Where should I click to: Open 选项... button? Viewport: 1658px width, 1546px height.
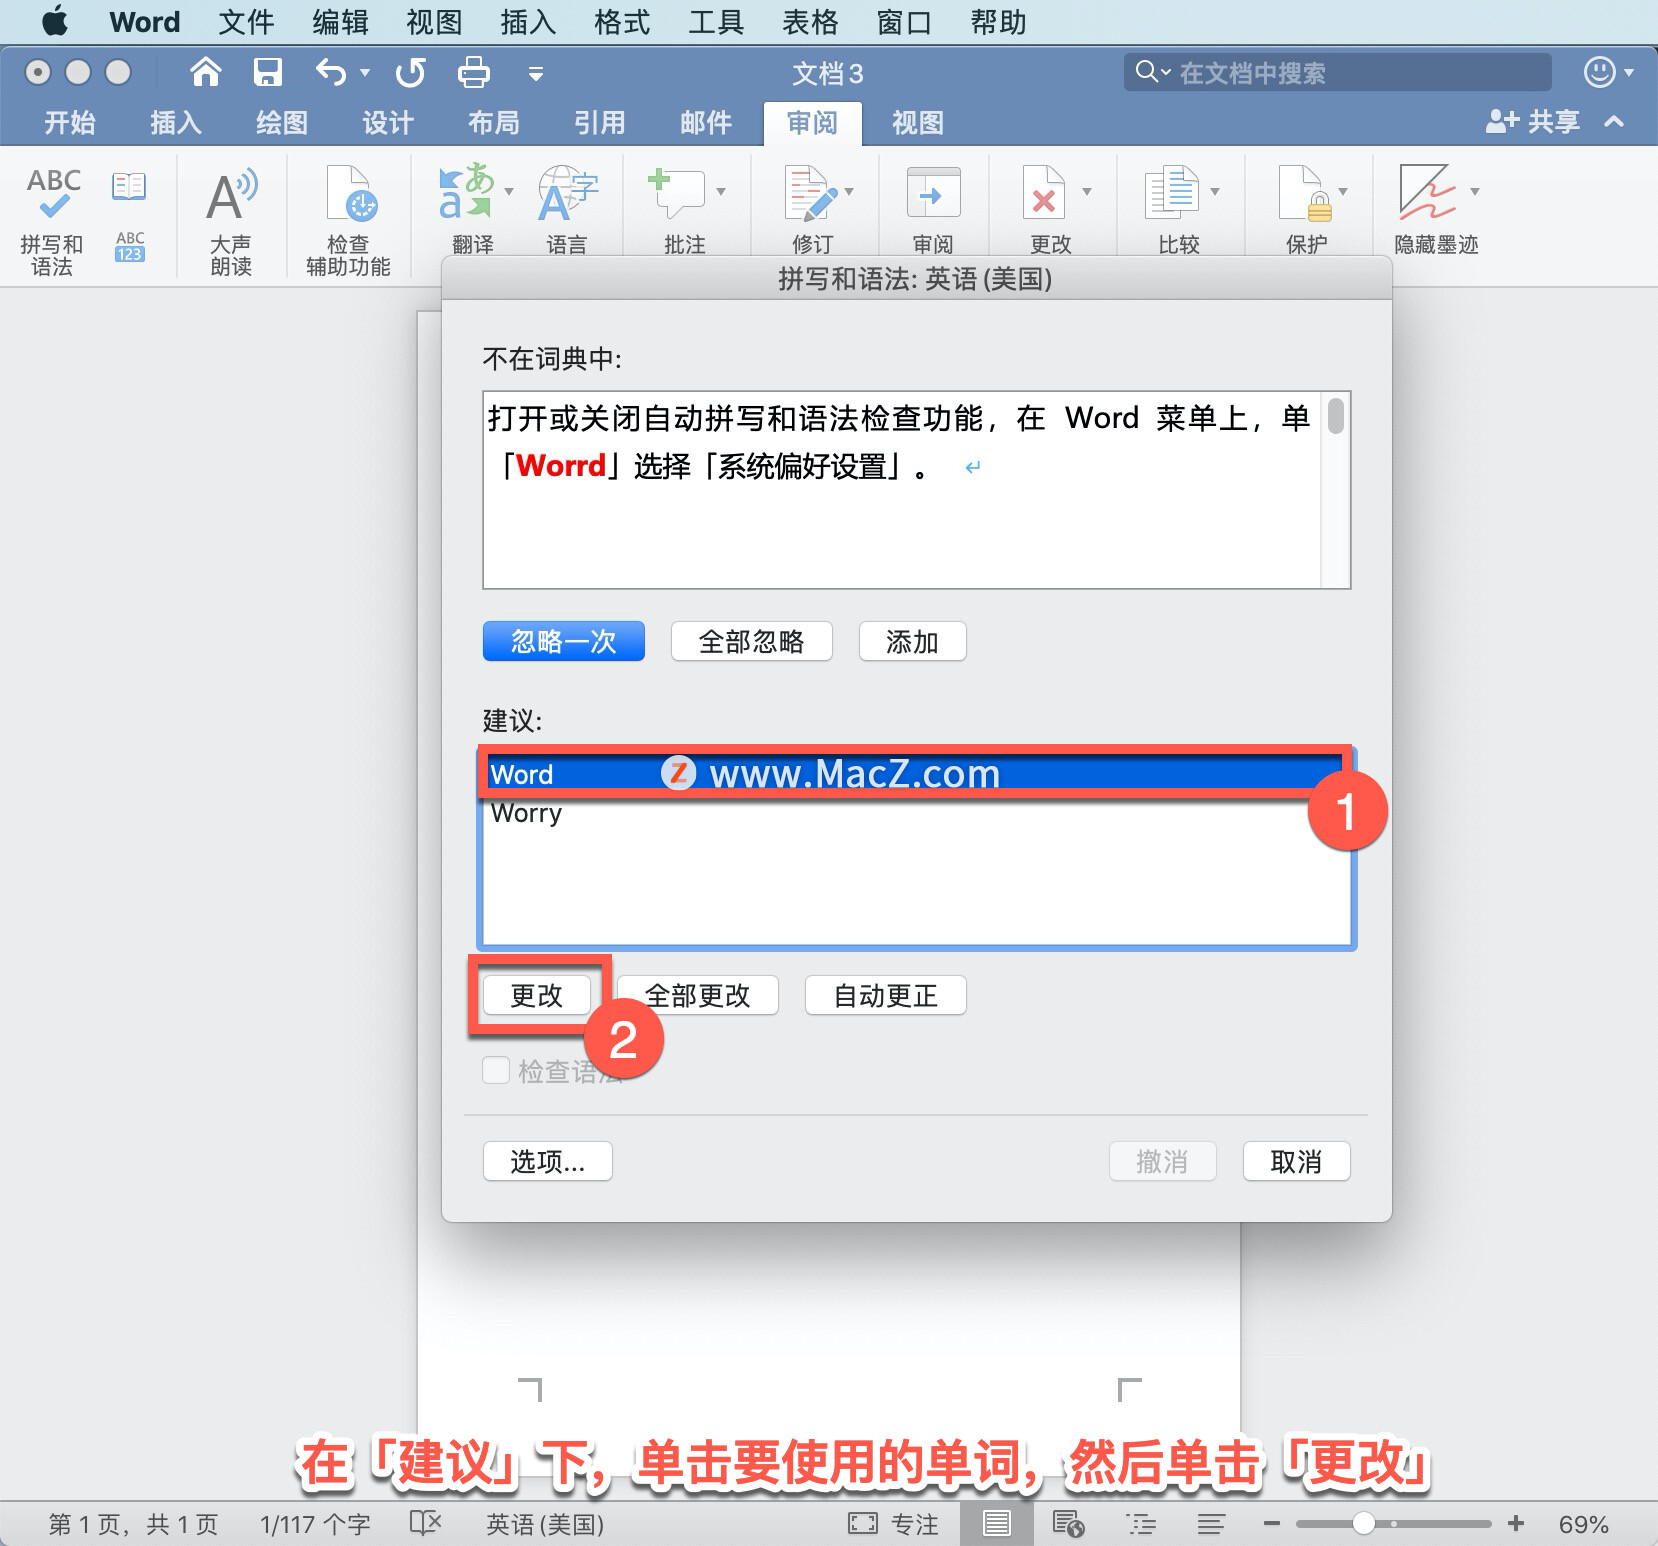click(548, 1161)
